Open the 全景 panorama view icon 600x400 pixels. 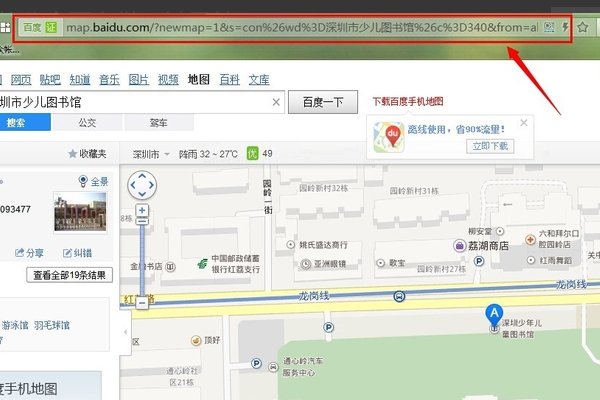click(83, 181)
